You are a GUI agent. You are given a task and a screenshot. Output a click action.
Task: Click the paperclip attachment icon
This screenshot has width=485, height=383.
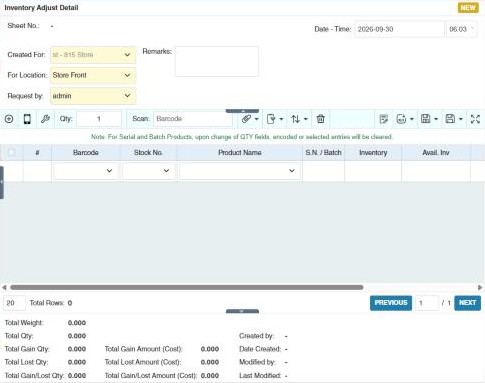(246, 119)
